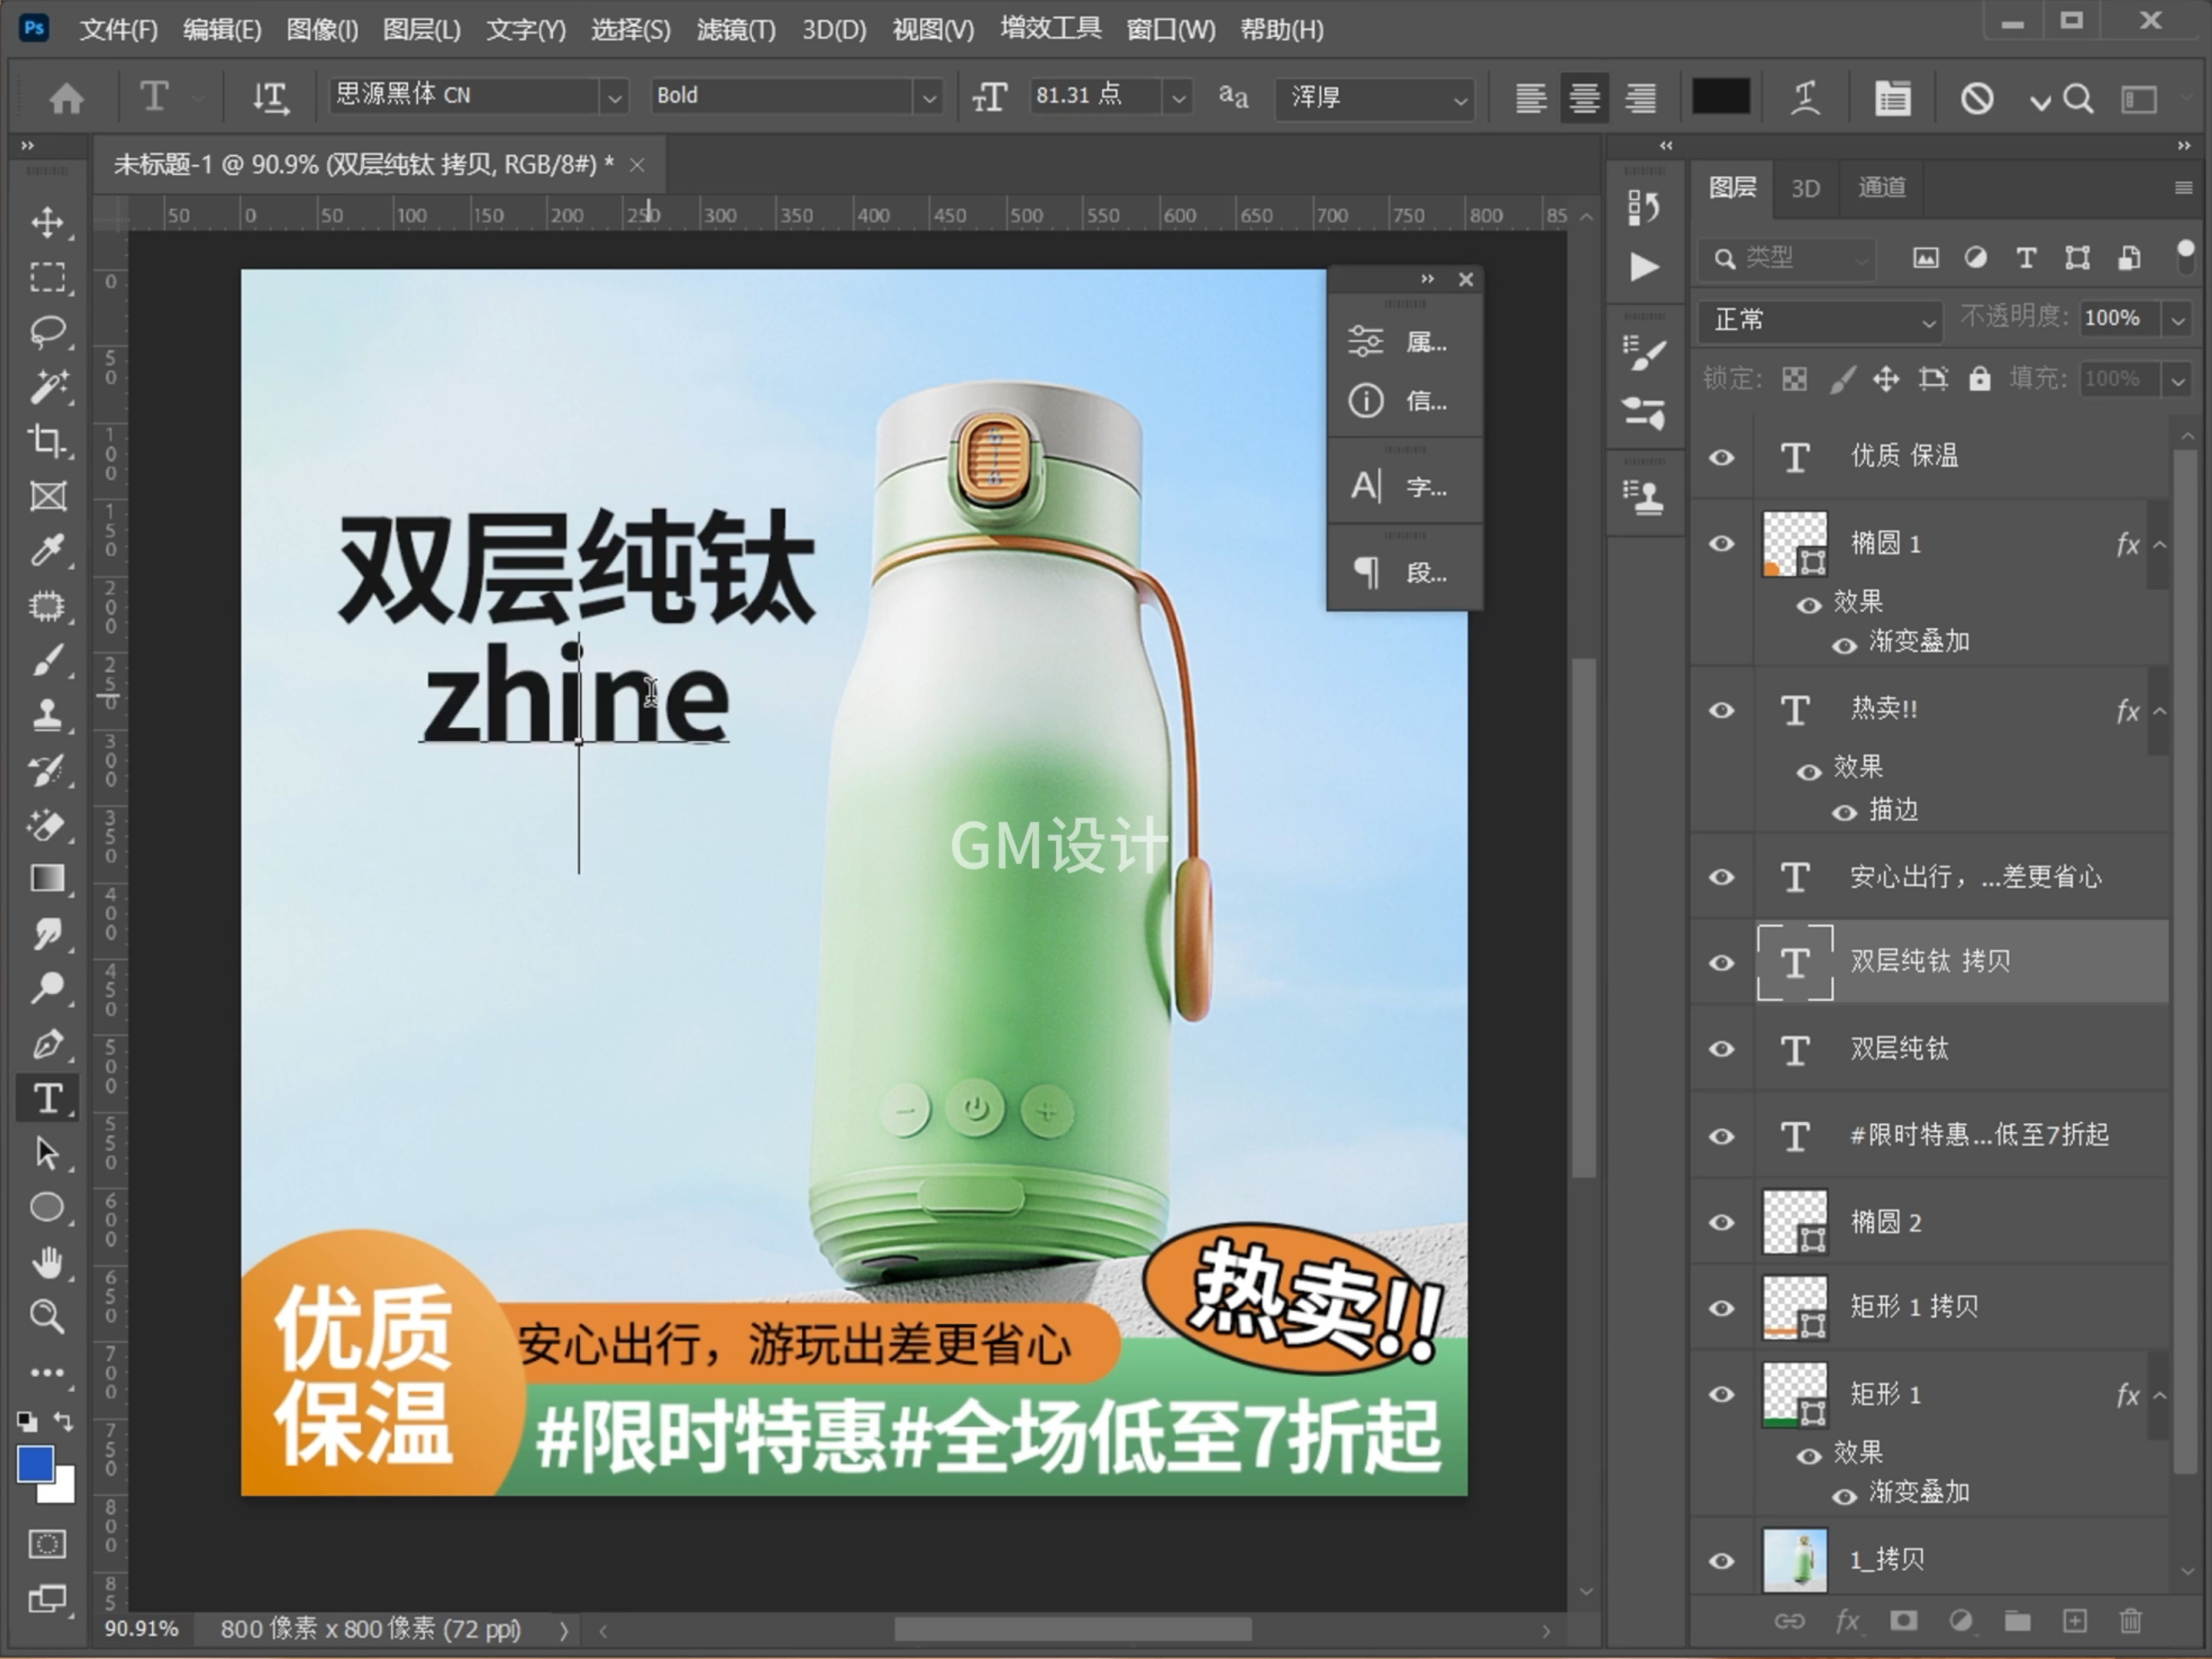Click the delete layer trash icon

coord(2133,1622)
